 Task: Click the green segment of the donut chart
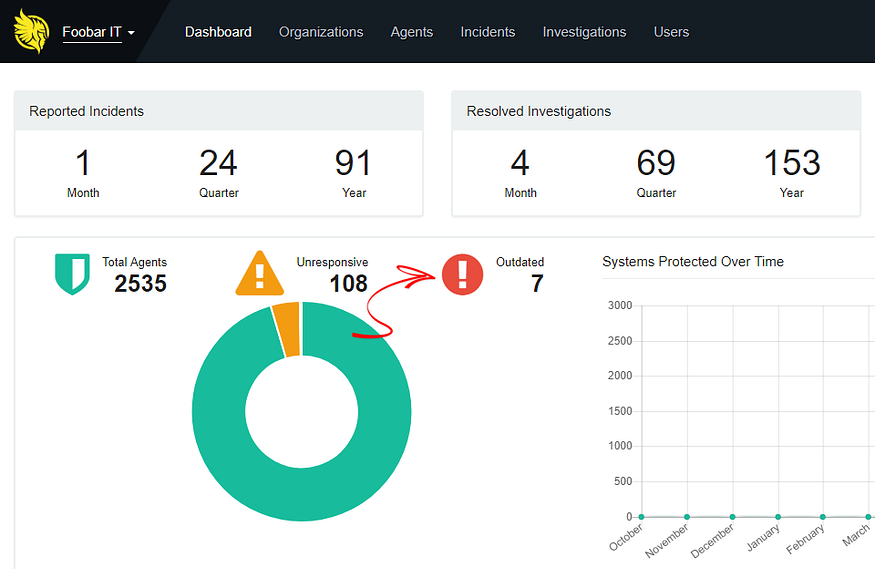301,495
